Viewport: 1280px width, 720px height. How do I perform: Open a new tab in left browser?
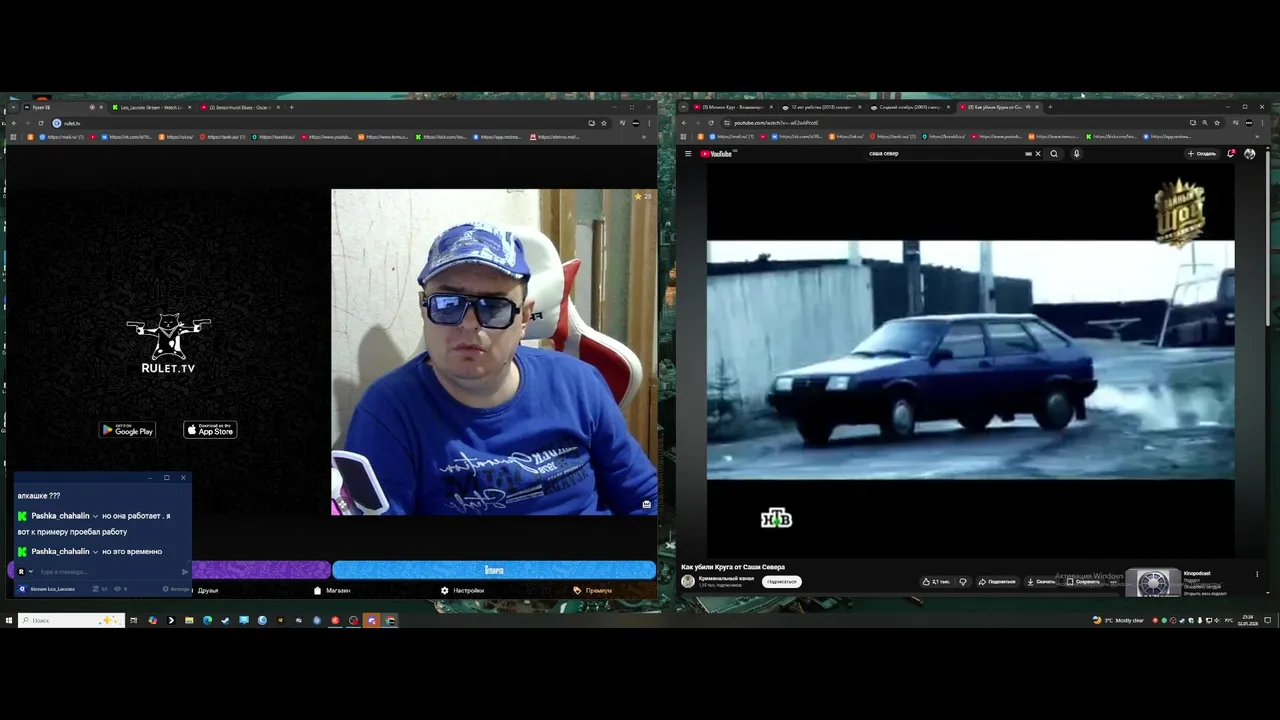coord(291,107)
